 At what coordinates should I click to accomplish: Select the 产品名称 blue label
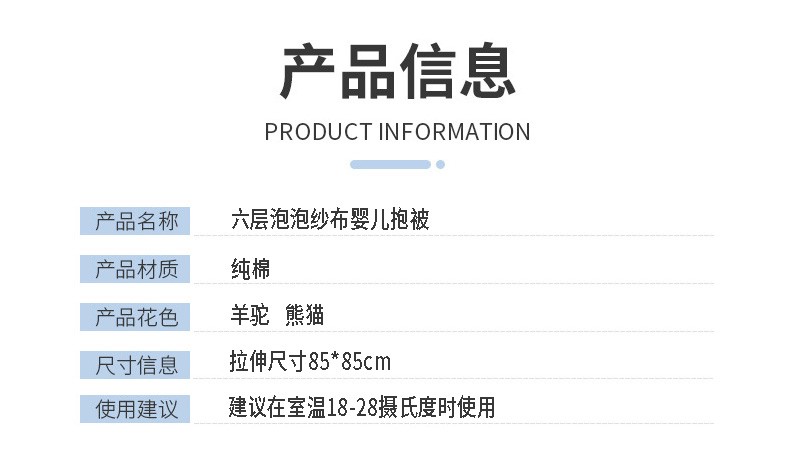click(x=135, y=221)
